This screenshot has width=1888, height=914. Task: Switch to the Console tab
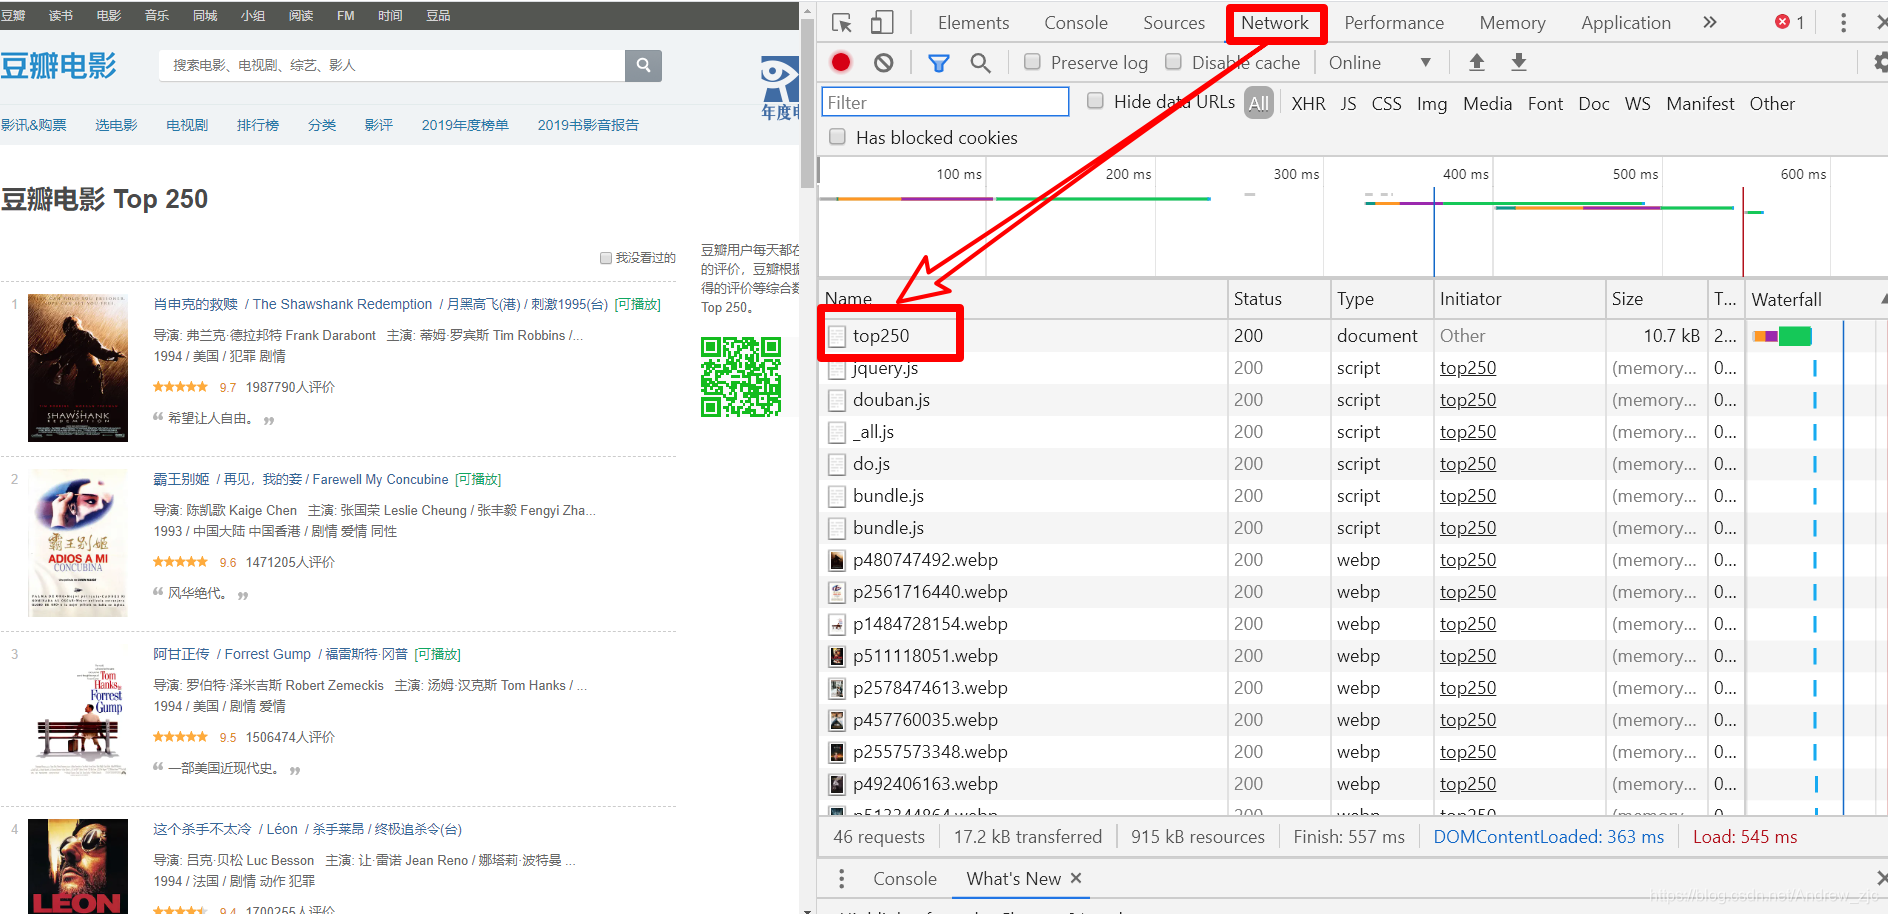pyautogui.click(x=1076, y=23)
